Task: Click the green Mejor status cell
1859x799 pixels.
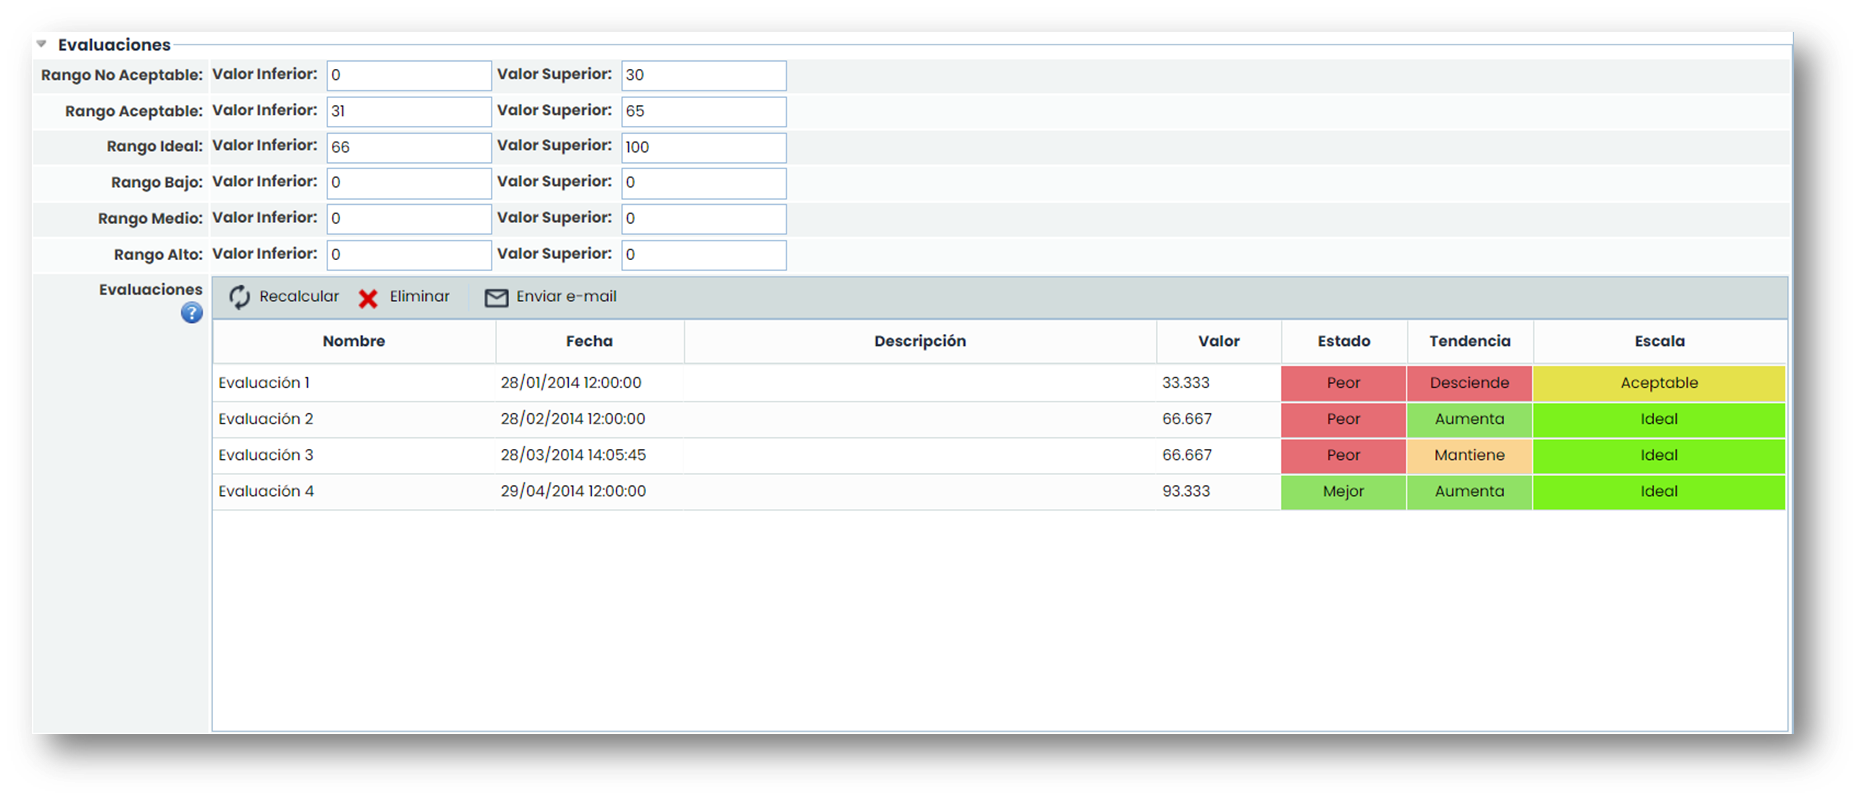Action: 1343,491
